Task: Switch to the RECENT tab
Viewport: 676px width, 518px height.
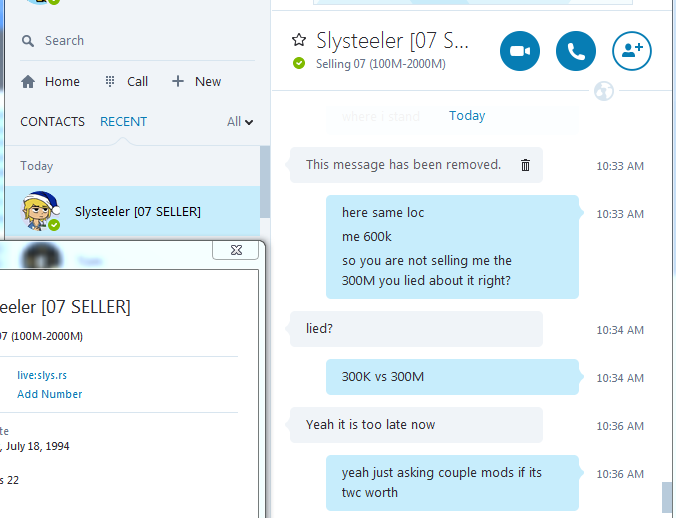Action: pyautogui.click(x=123, y=122)
